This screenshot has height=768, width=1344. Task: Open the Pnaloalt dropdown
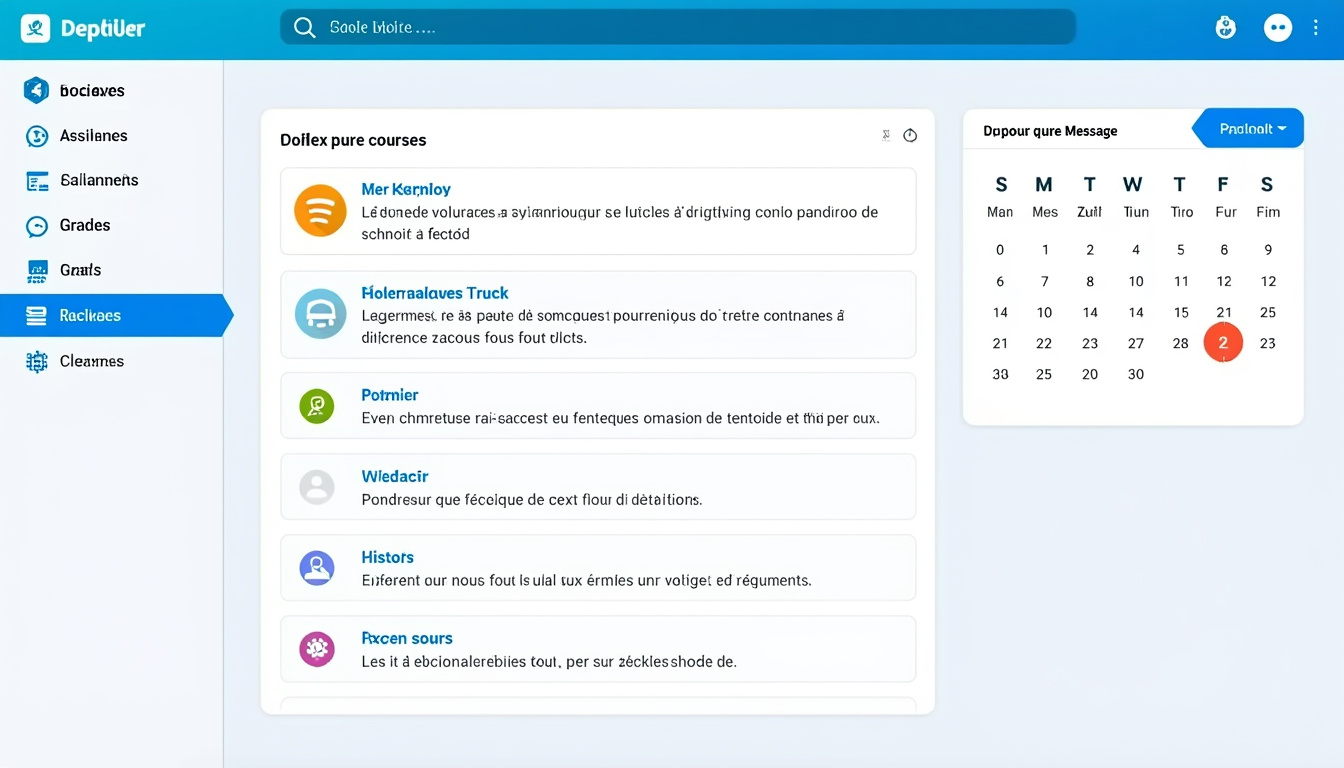[x=1247, y=128]
